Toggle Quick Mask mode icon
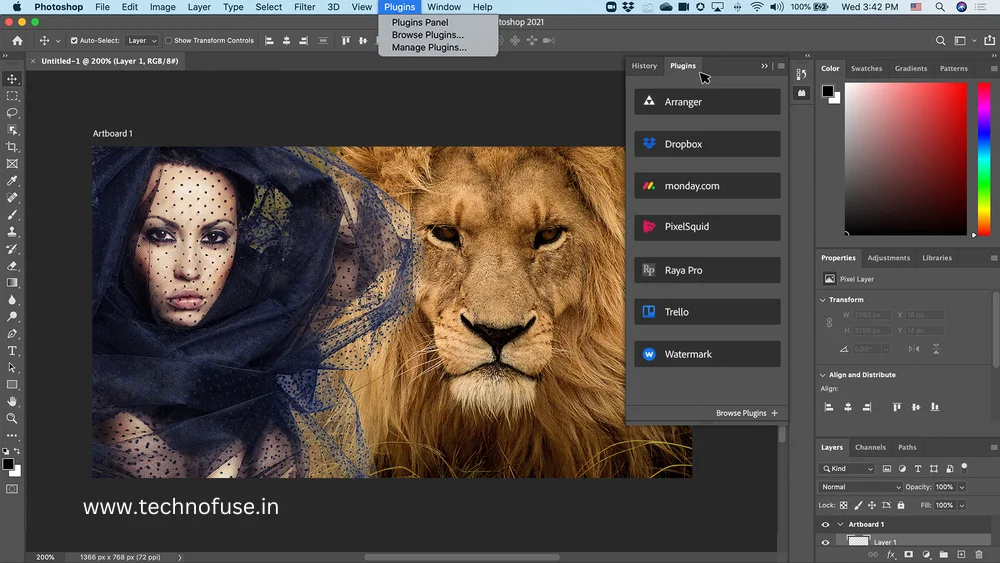1000x563 pixels. click(x=12, y=489)
